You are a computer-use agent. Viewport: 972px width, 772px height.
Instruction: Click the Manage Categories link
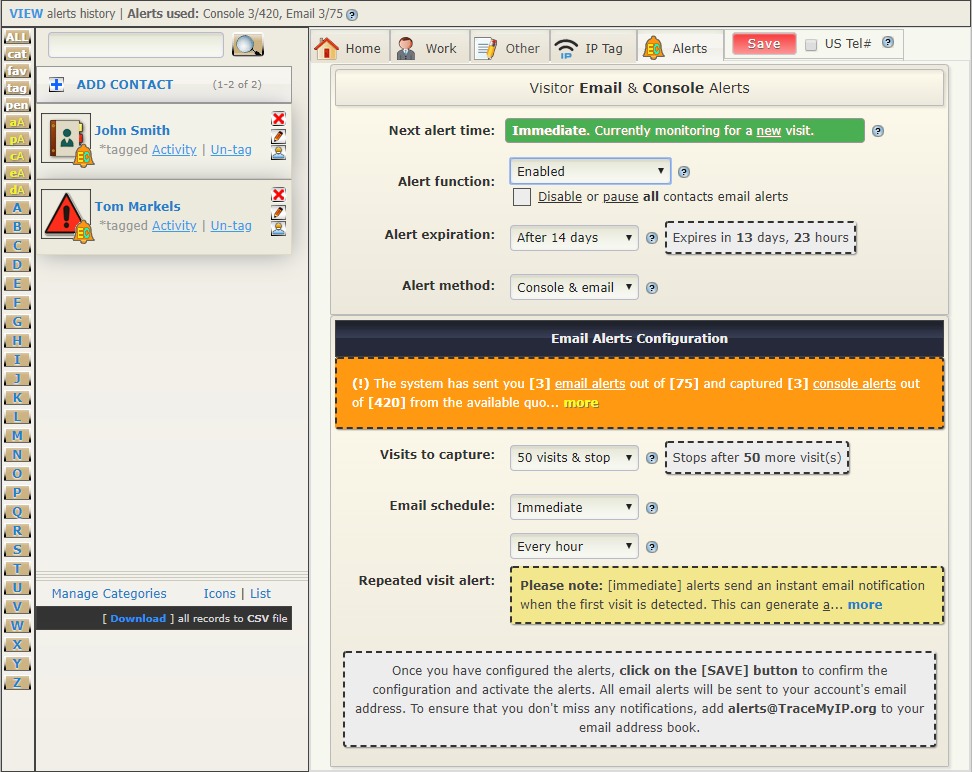point(109,594)
